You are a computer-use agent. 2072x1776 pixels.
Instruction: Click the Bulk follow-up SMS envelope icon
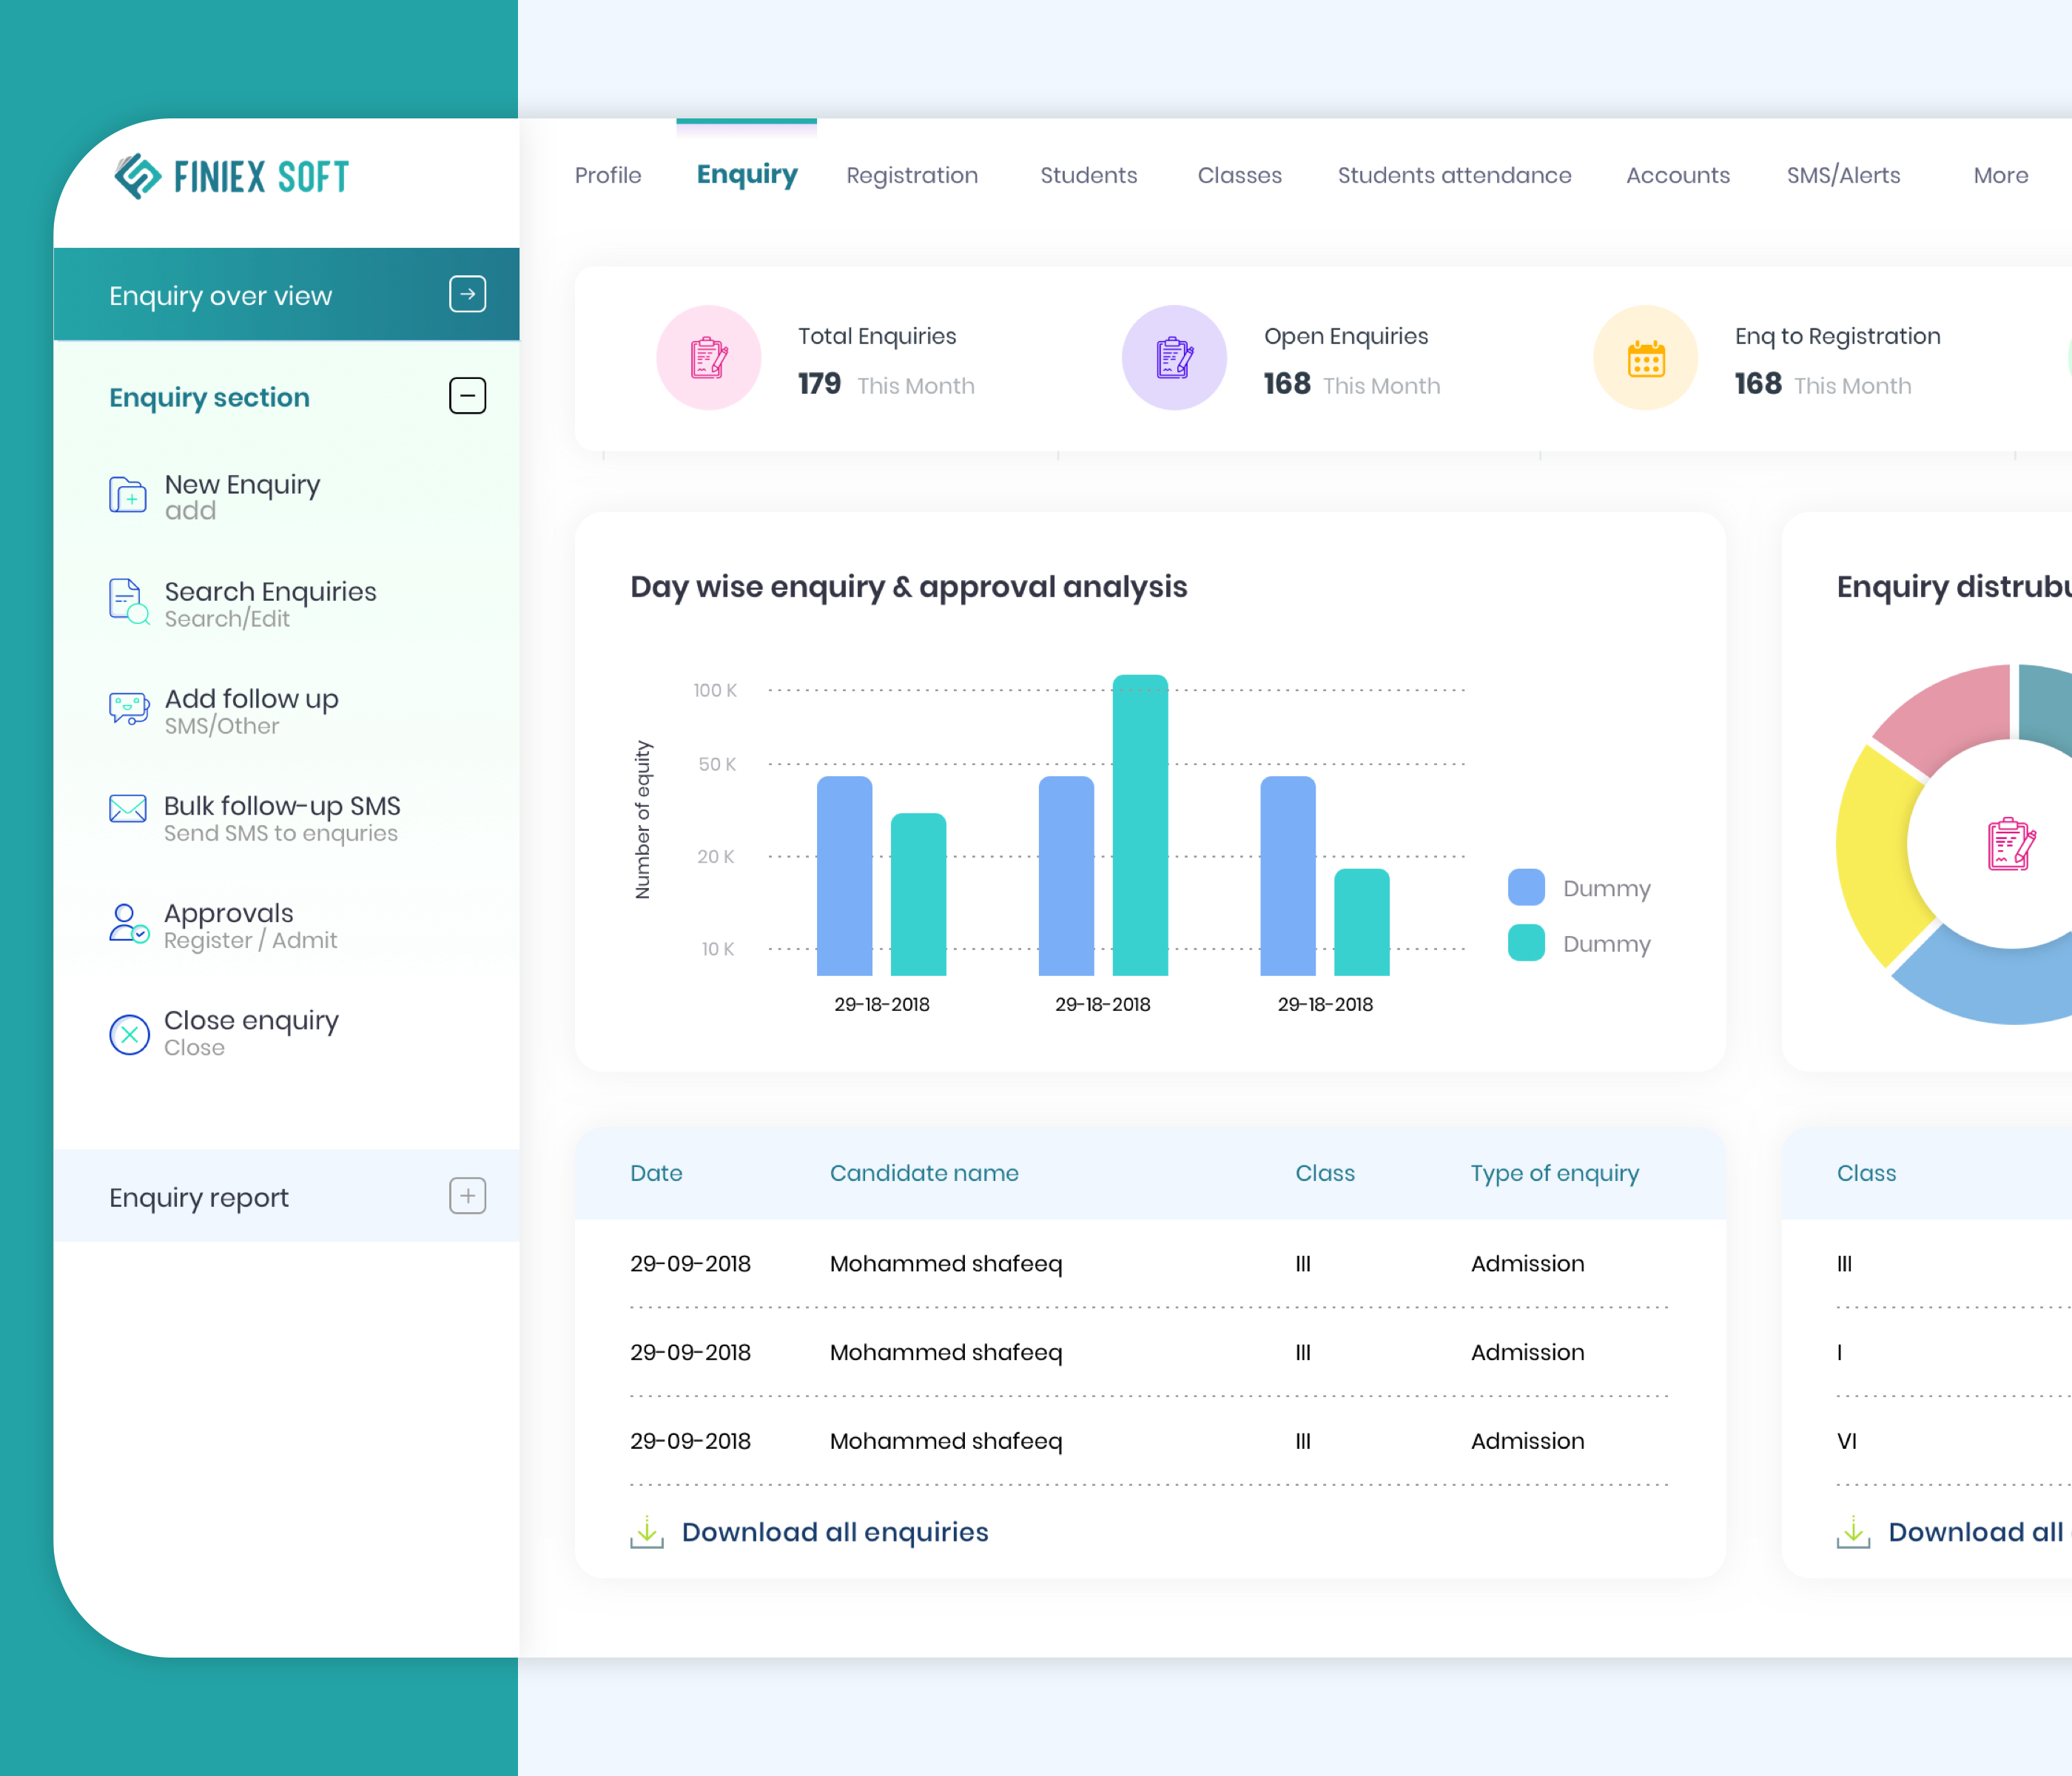[x=128, y=809]
